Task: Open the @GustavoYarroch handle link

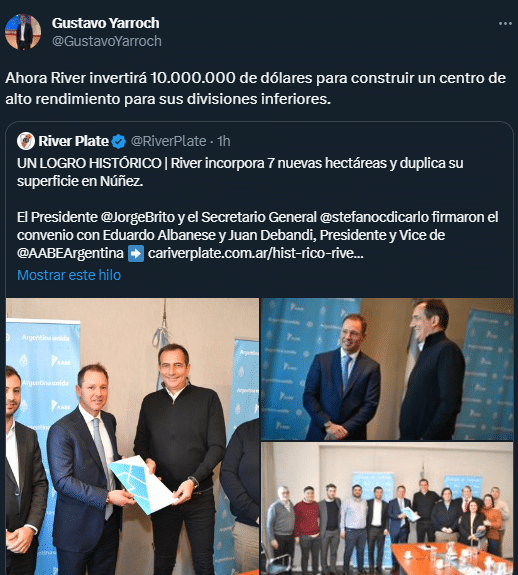Action: (107, 41)
